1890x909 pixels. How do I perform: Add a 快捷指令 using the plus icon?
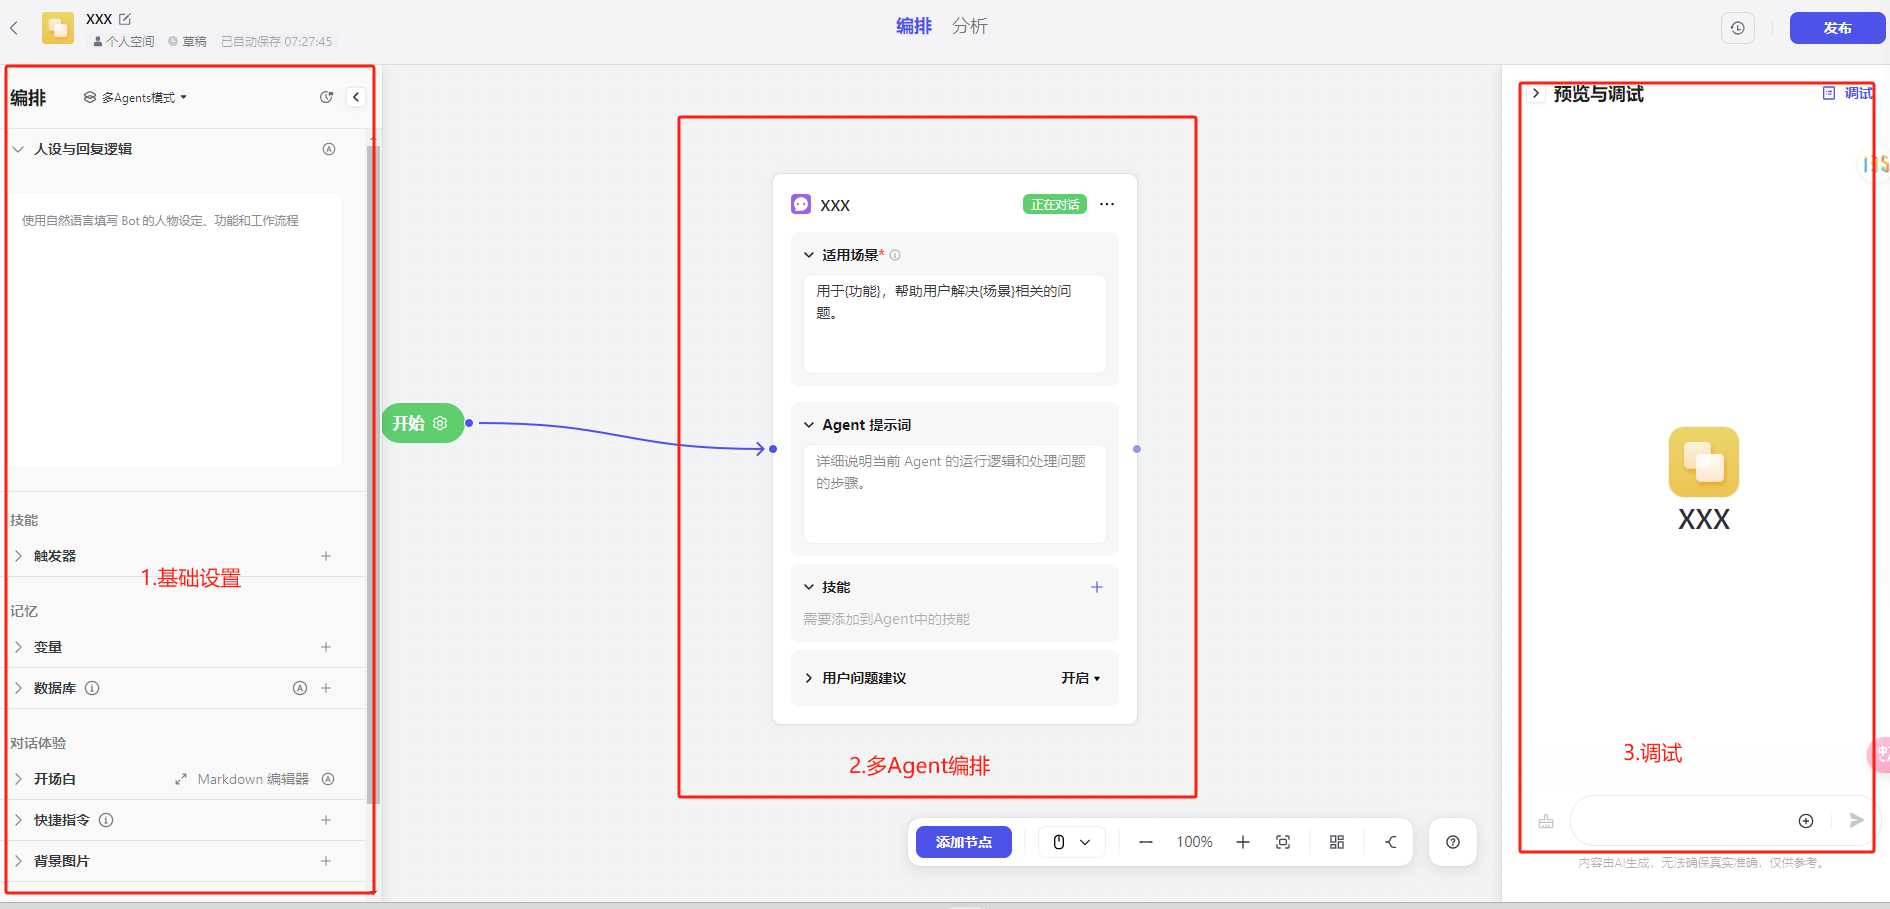pos(326,820)
